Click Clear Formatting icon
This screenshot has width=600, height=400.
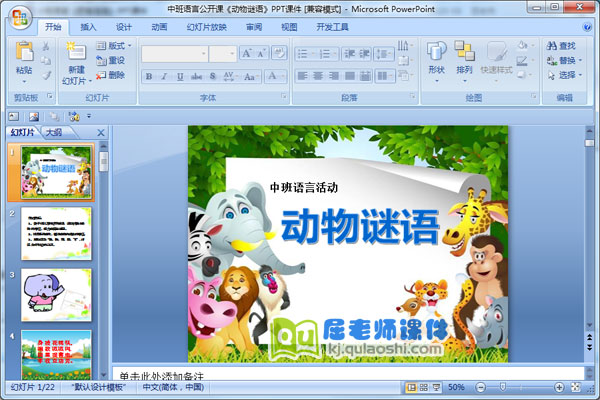[279, 53]
